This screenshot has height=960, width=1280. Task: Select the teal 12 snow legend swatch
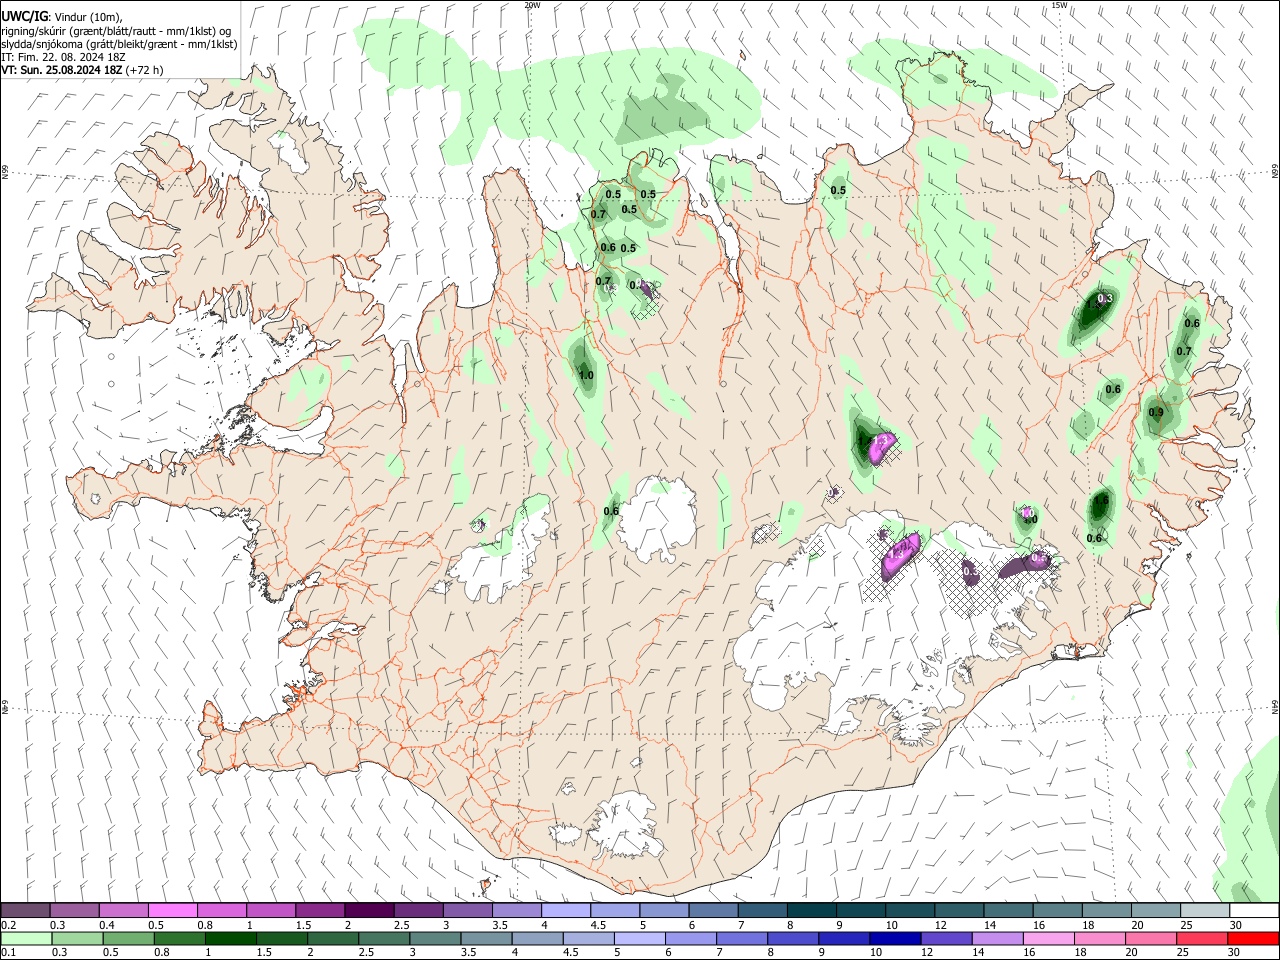[960, 911]
